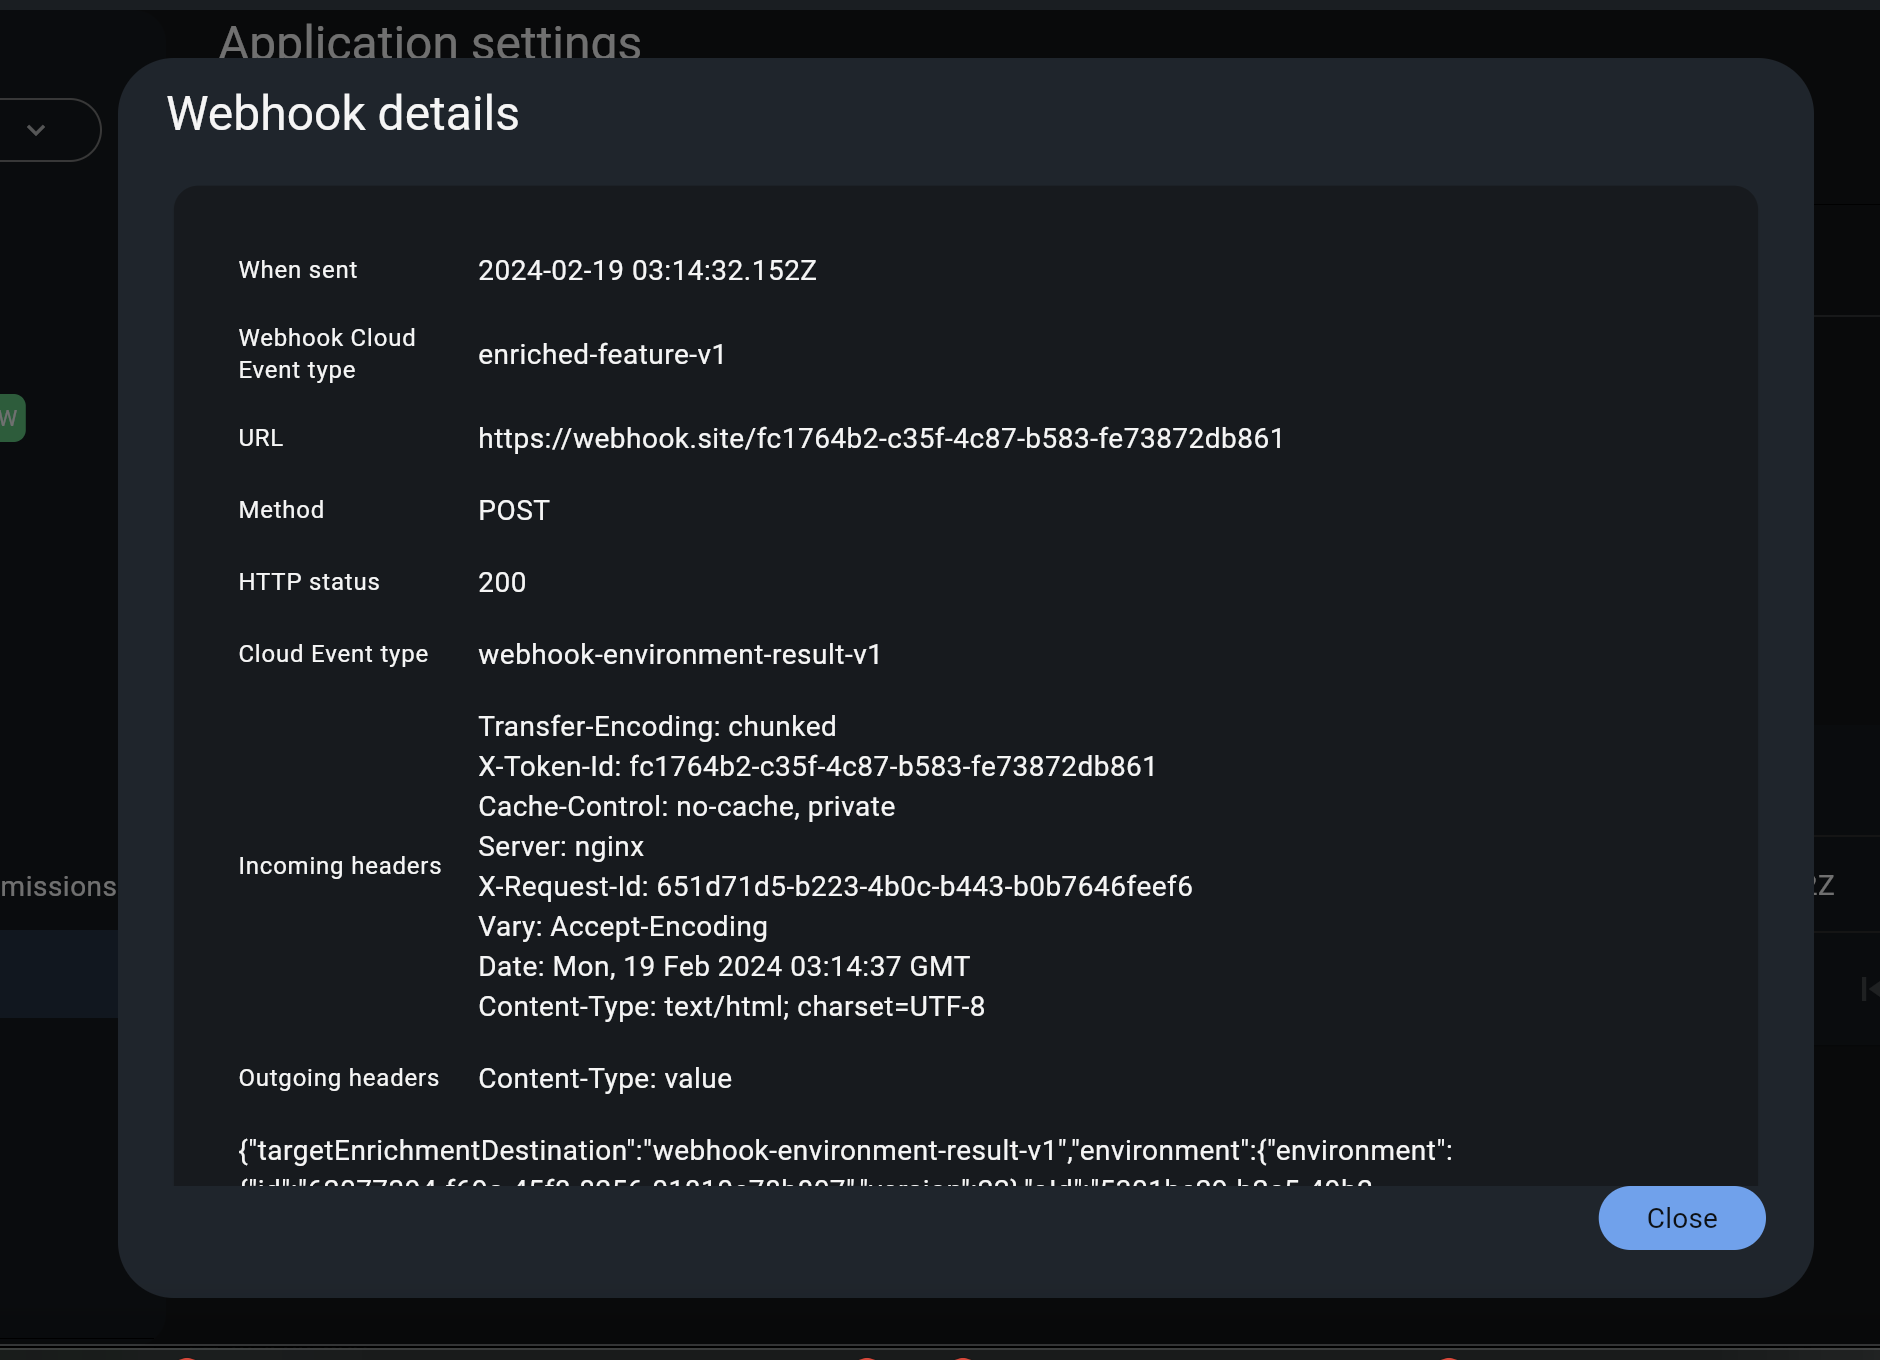Click the Webhook details dialog title
1880x1360 pixels.
342,113
